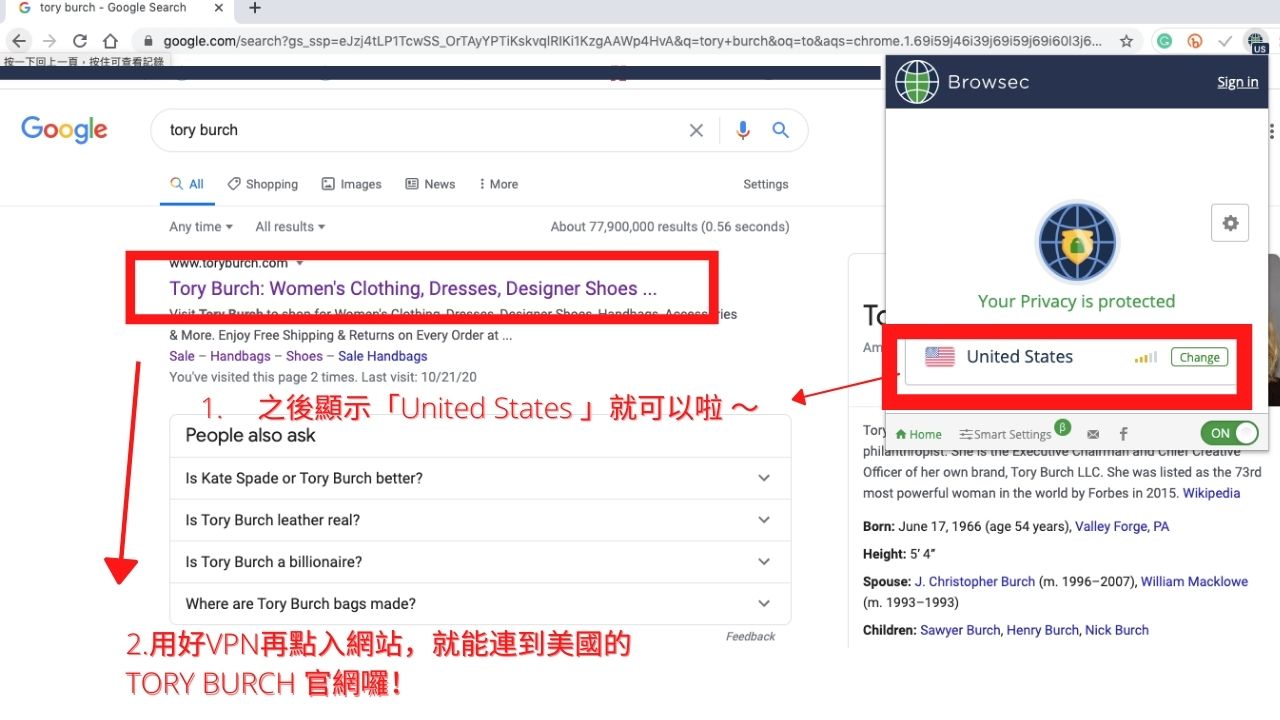Expand "Is Tory Burch a billionaire?" question
Image resolution: width=1280 pixels, height=720 pixels.
coord(480,562)
